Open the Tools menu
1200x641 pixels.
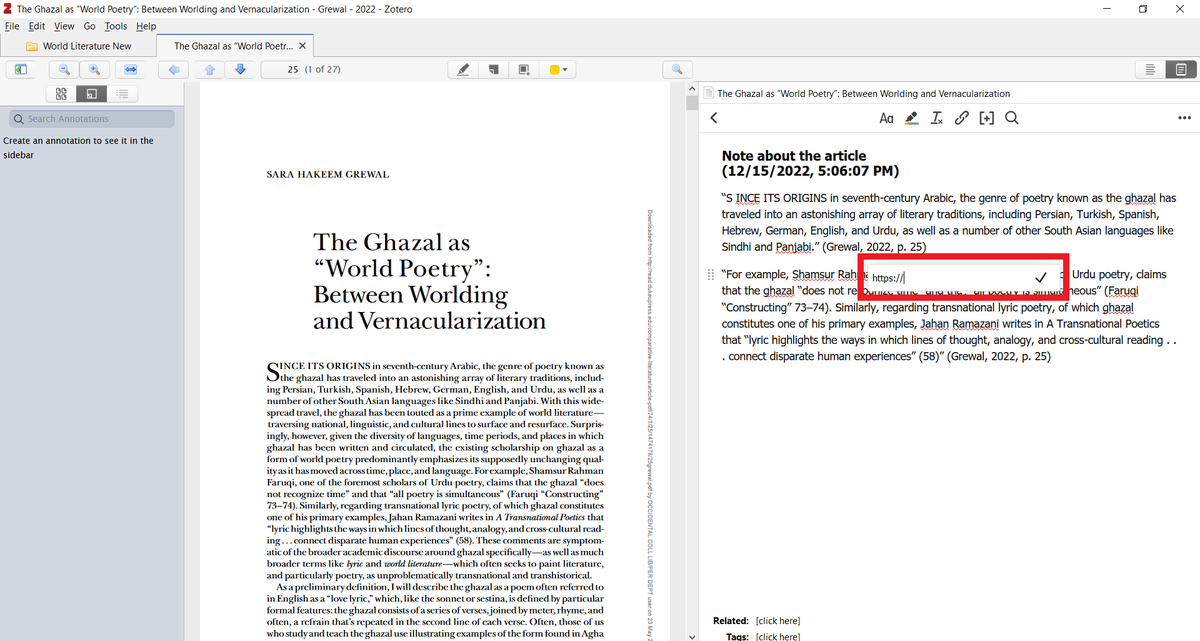coord(115,26)
